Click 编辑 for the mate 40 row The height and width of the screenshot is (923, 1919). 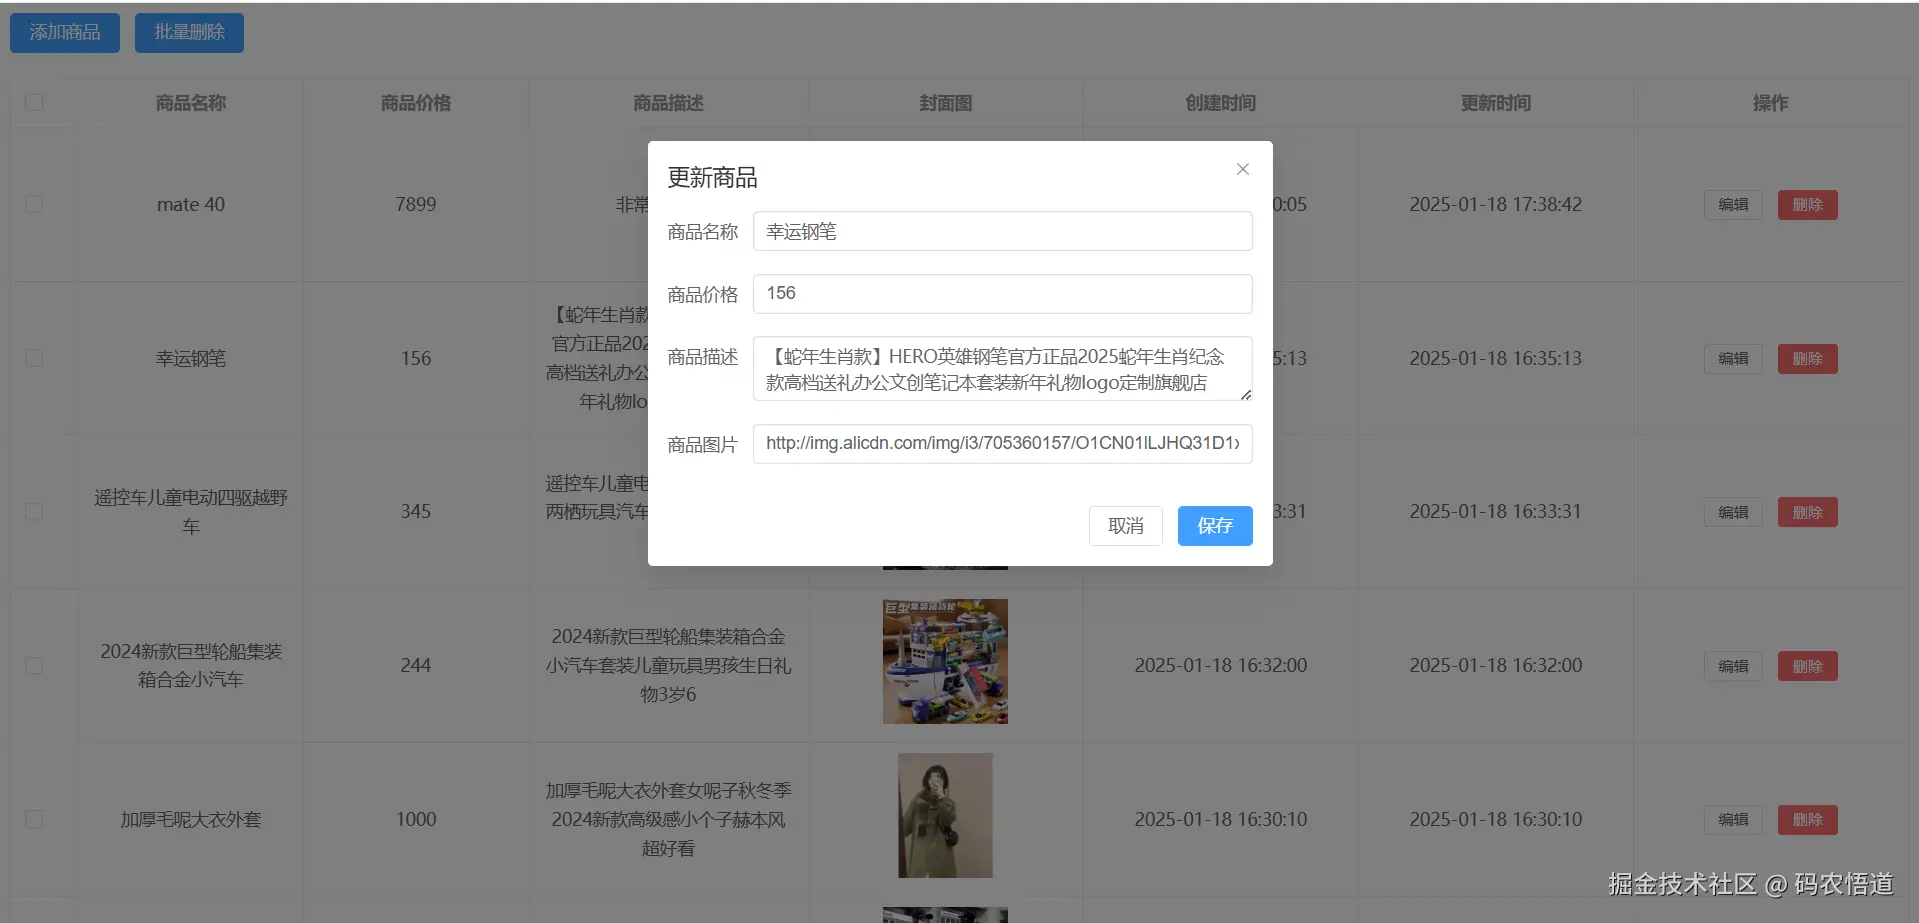click(1733, 205)
